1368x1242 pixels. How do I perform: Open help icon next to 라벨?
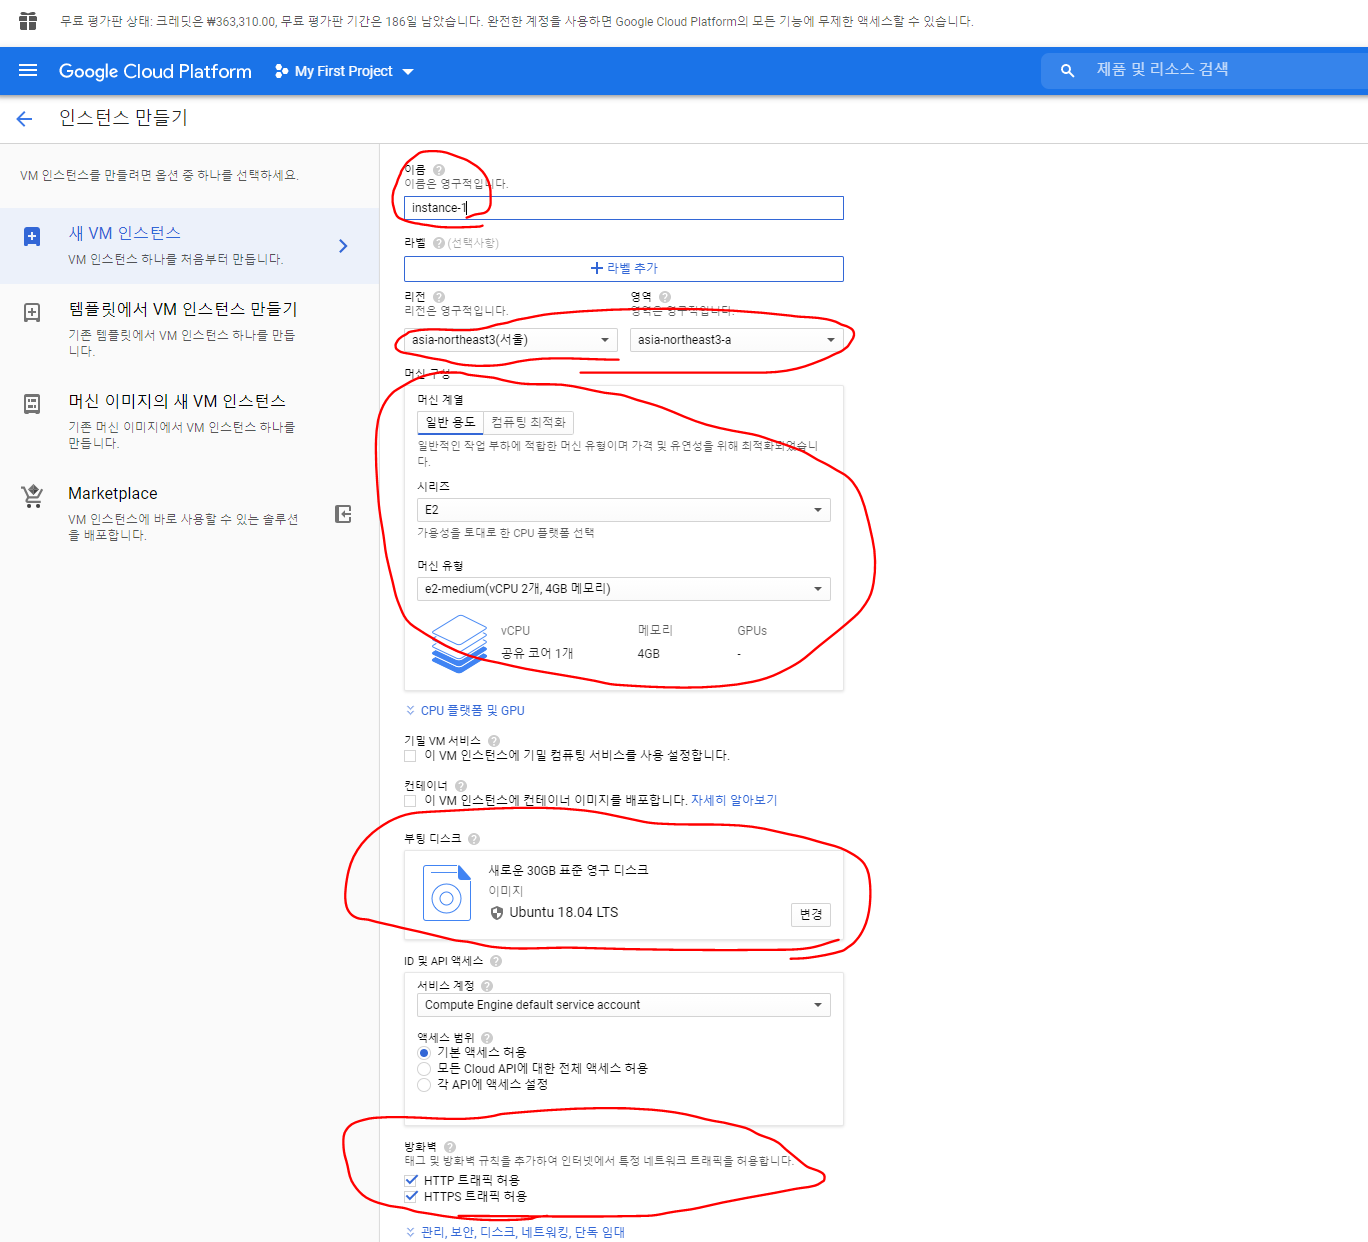click(438, 243)
